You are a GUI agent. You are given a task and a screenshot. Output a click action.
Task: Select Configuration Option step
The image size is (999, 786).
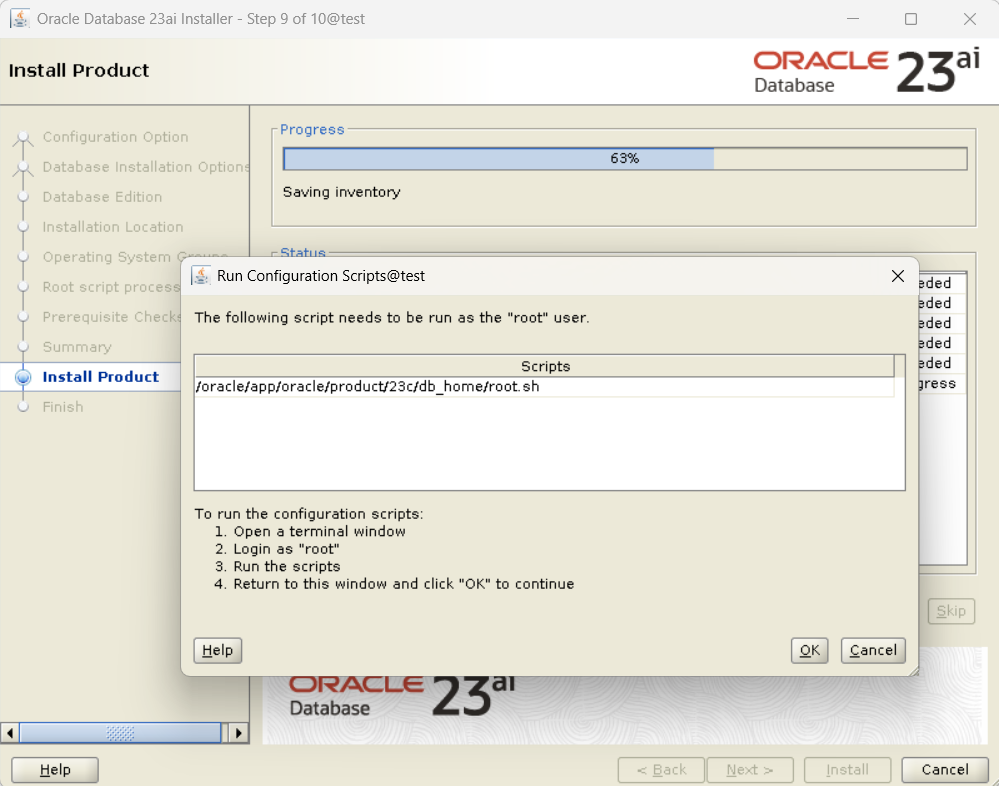(115, 137)
